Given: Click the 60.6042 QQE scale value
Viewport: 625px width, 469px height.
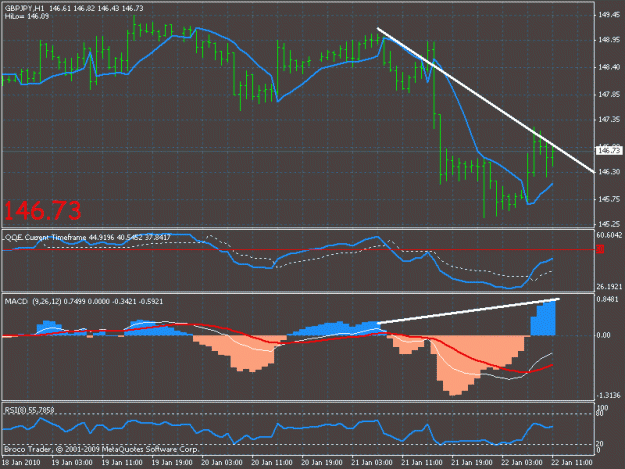Looking at the screenshot, I should pos(609,235).
